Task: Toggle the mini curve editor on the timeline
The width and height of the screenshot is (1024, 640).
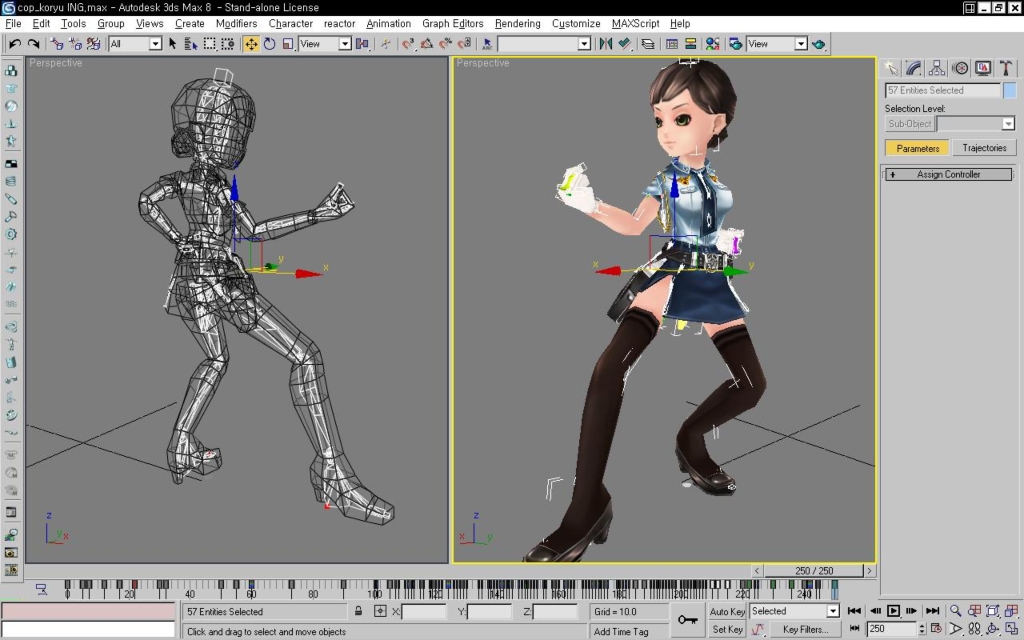Action: (41, 590)
